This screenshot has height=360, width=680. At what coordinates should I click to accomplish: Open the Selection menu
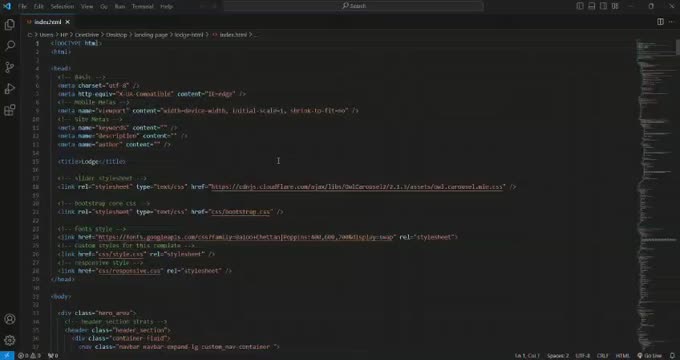tap(62, 7)
